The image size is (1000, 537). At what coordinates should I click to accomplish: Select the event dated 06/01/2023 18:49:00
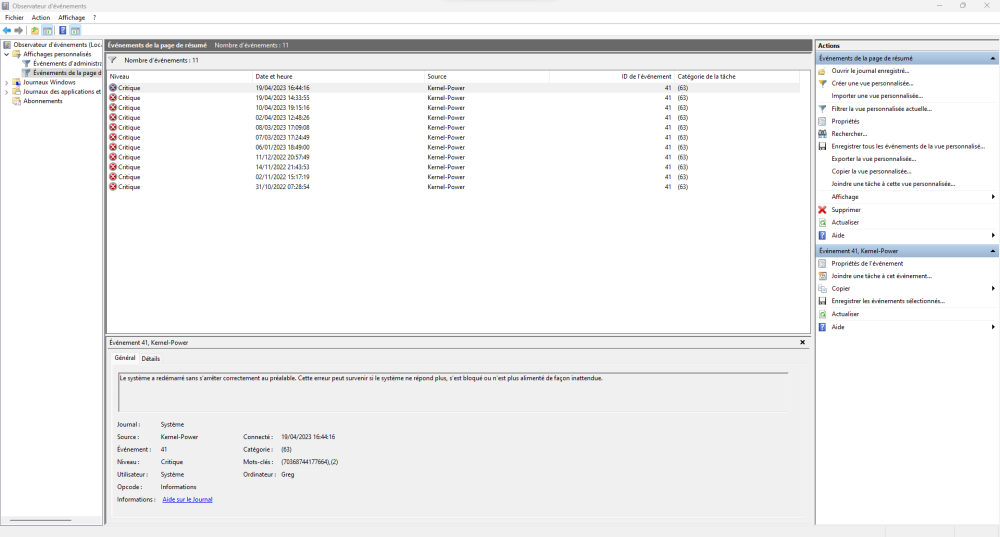(x=453, y=147)
